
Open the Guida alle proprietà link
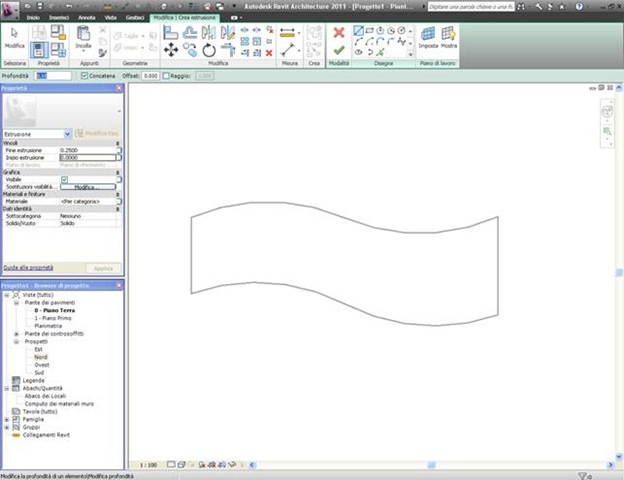coord(28,268)
